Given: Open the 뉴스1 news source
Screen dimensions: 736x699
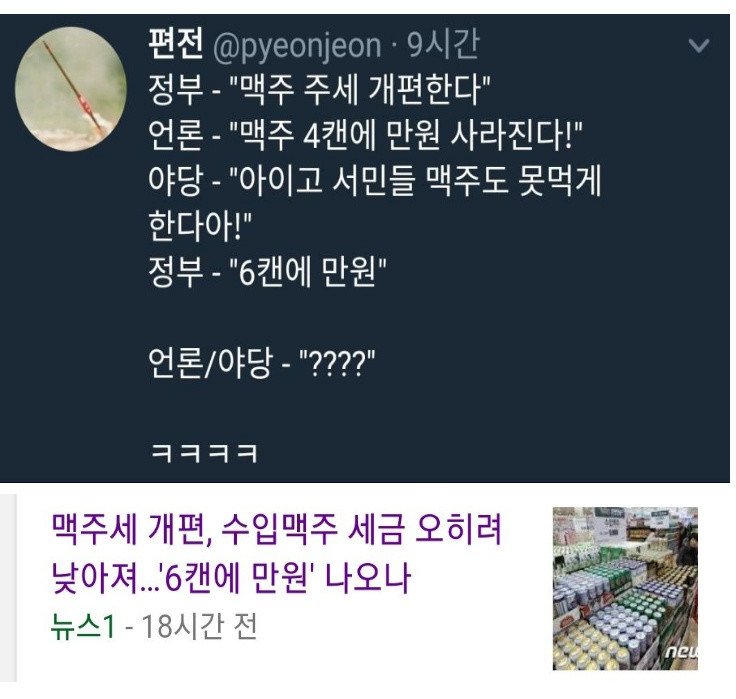Looking at the screenshot, I should [83, 627].
